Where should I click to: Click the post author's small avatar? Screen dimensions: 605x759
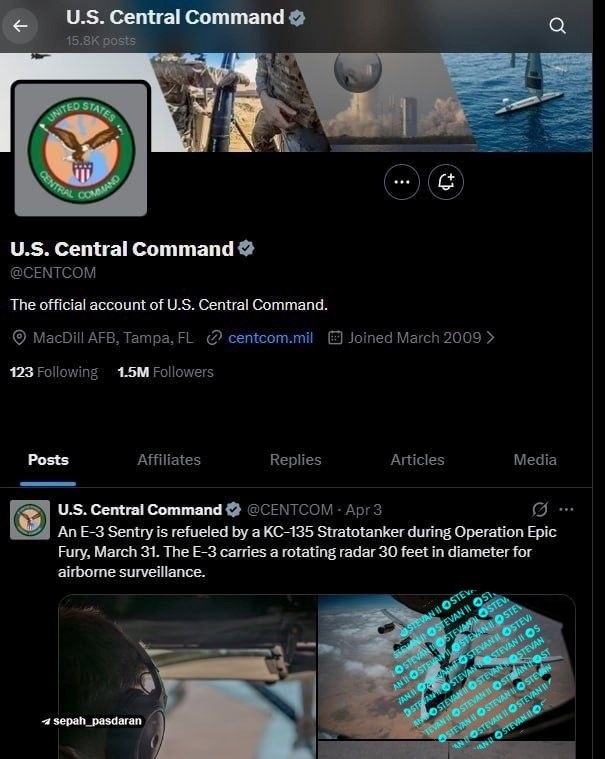30,520
